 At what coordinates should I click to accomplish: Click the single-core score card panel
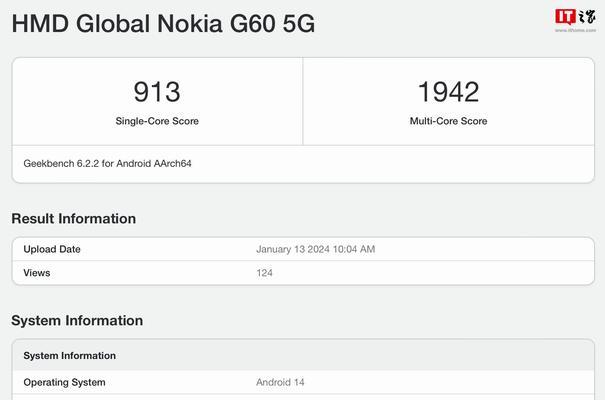(x=157, y=101)
